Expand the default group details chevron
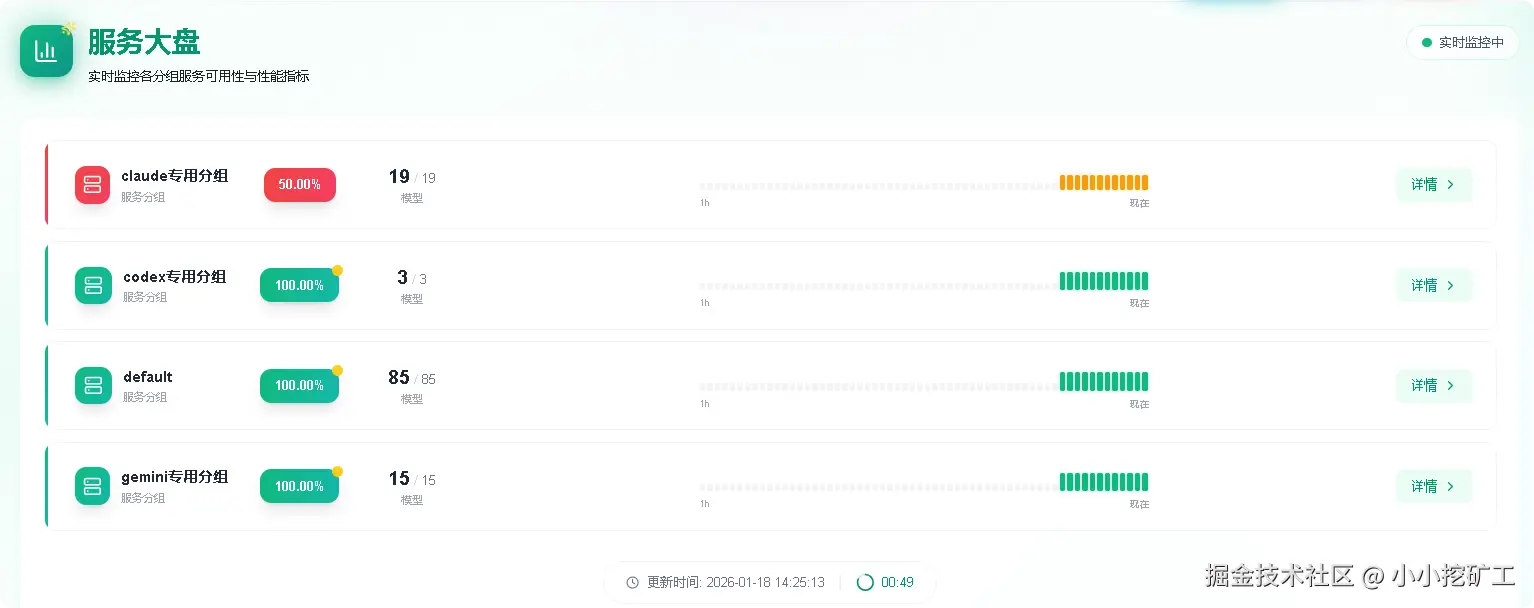 click(x=1451, y=386)
